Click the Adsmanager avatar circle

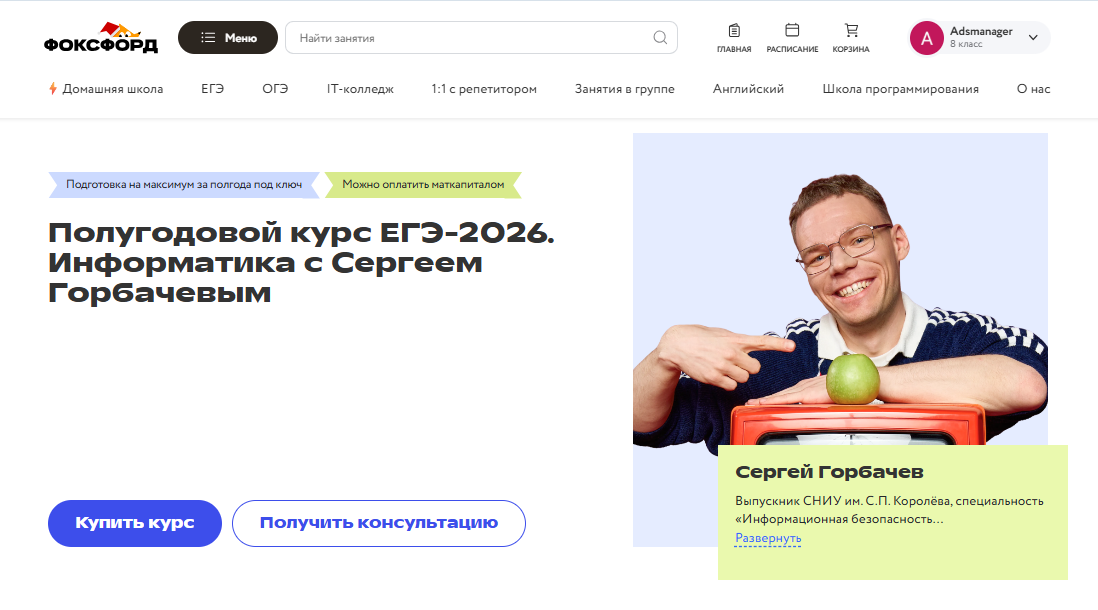pyautogui.click(x=926, y=38)
